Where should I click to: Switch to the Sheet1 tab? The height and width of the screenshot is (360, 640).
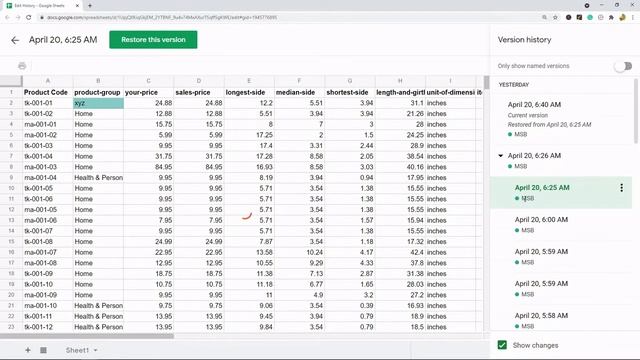pyautogui.click(x=77, y=350)
